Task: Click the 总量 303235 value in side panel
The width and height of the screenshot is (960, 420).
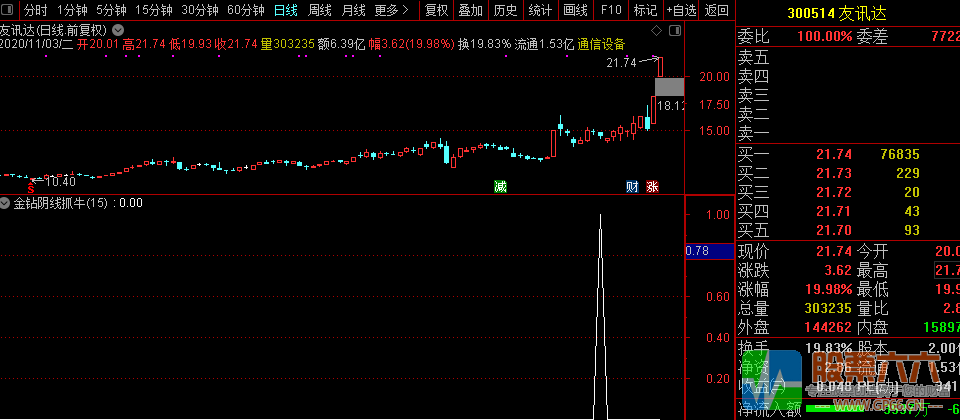Action: (830, 308)
